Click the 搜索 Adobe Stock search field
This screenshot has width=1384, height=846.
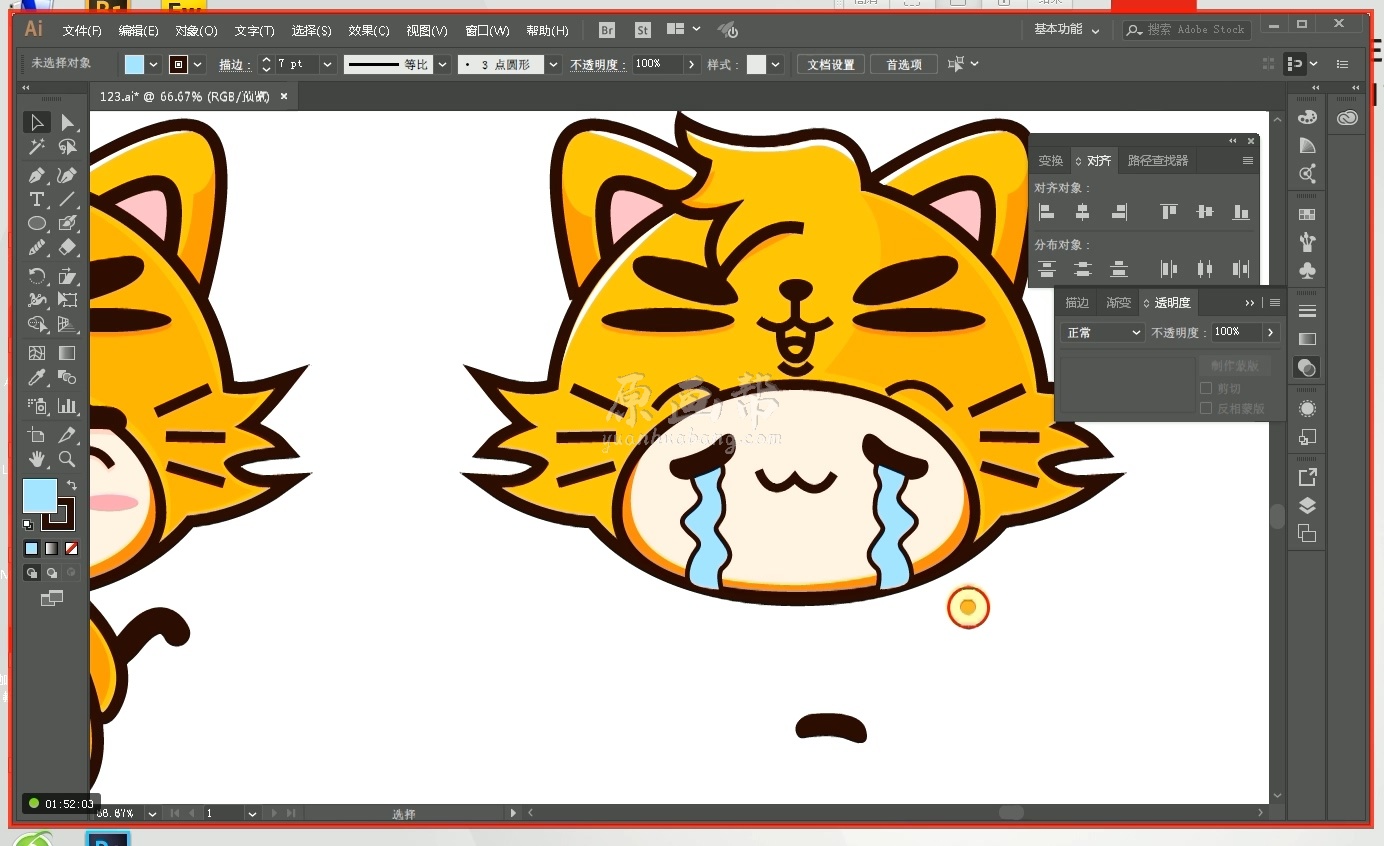click(x=1187, y=30)
